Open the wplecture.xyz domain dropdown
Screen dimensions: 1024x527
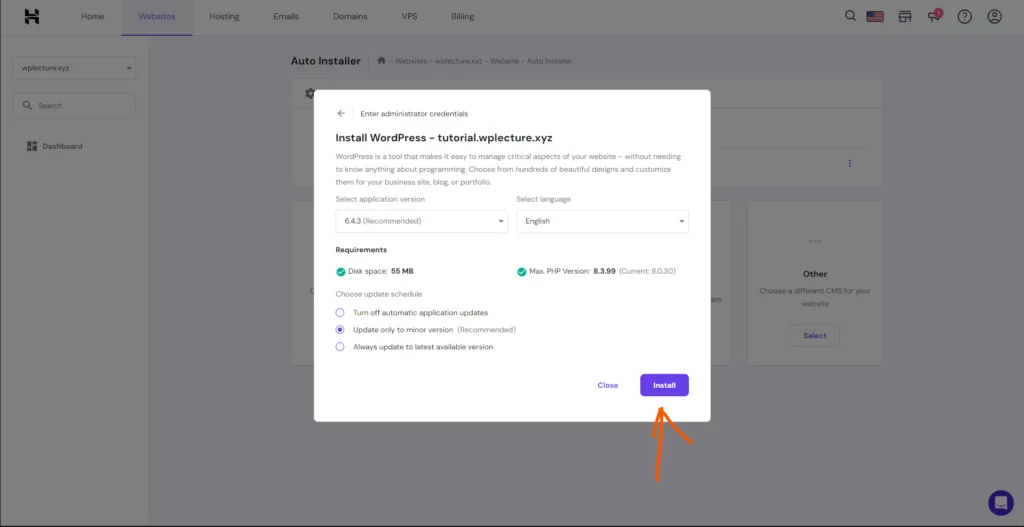(x=74, y=68)
